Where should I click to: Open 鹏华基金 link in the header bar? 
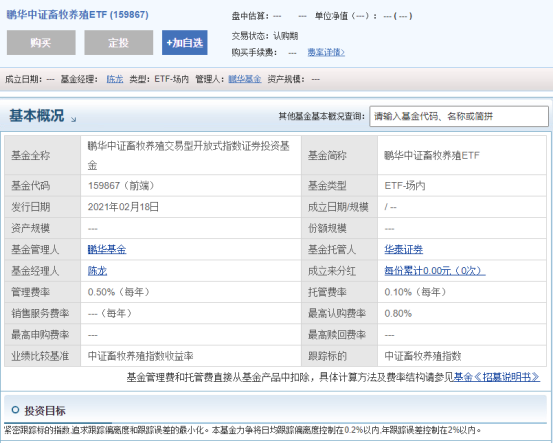point(245,79)
